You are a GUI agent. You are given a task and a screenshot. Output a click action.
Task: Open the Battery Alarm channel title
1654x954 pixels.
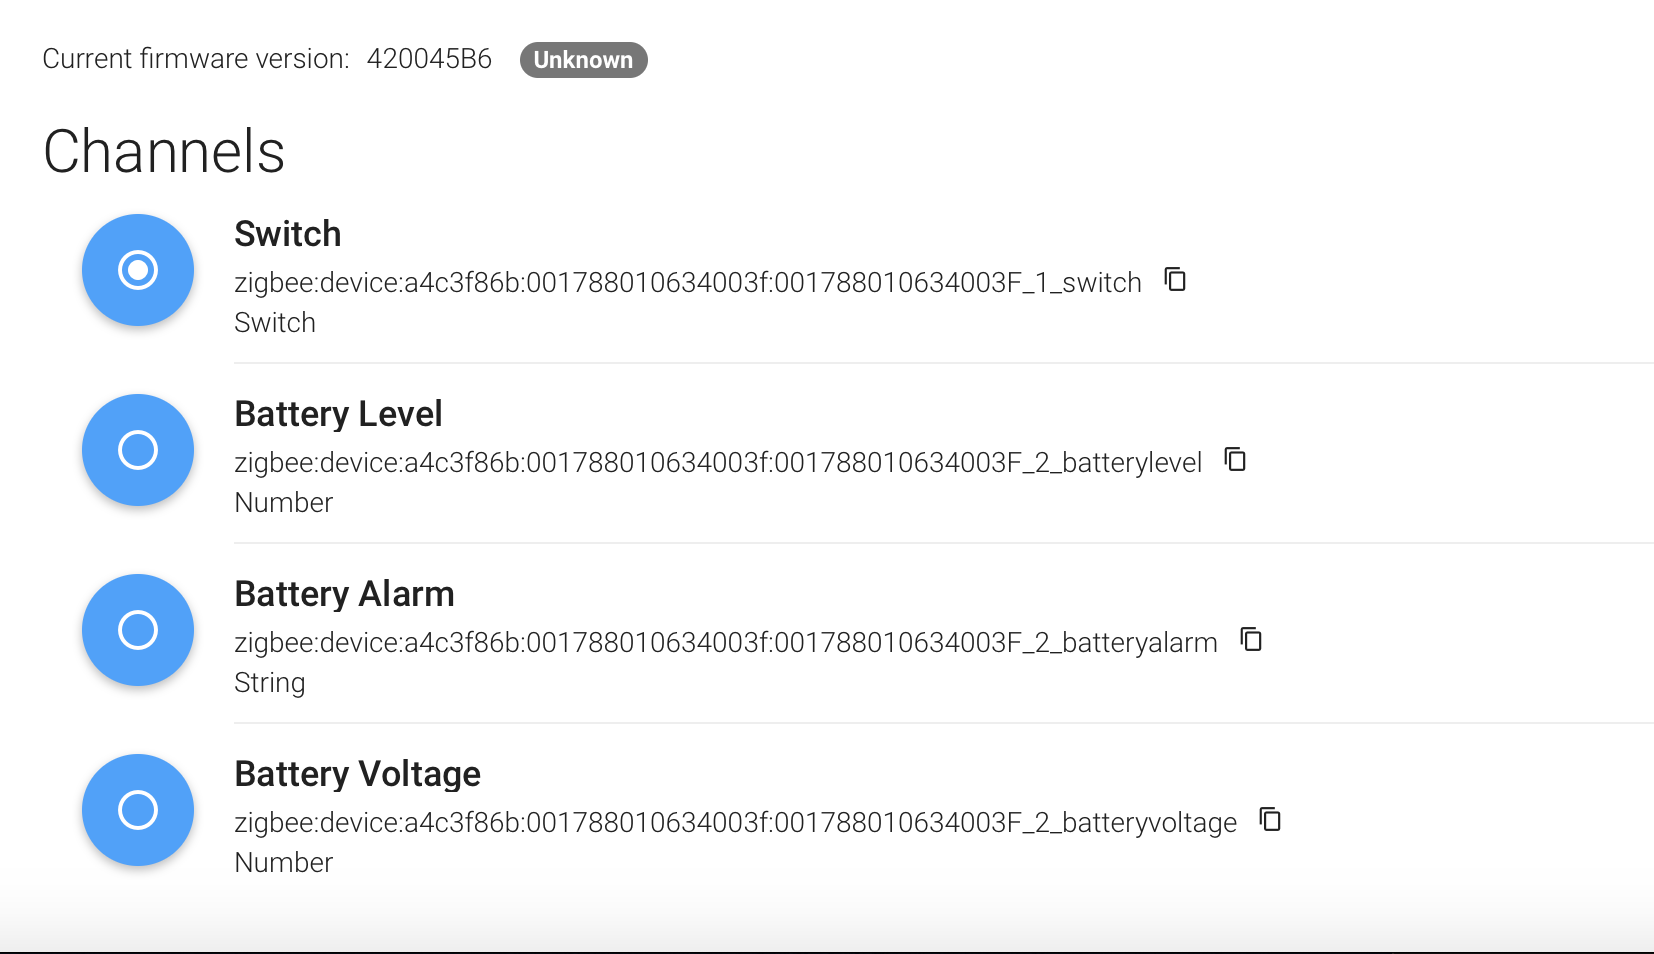pos(344,594)
